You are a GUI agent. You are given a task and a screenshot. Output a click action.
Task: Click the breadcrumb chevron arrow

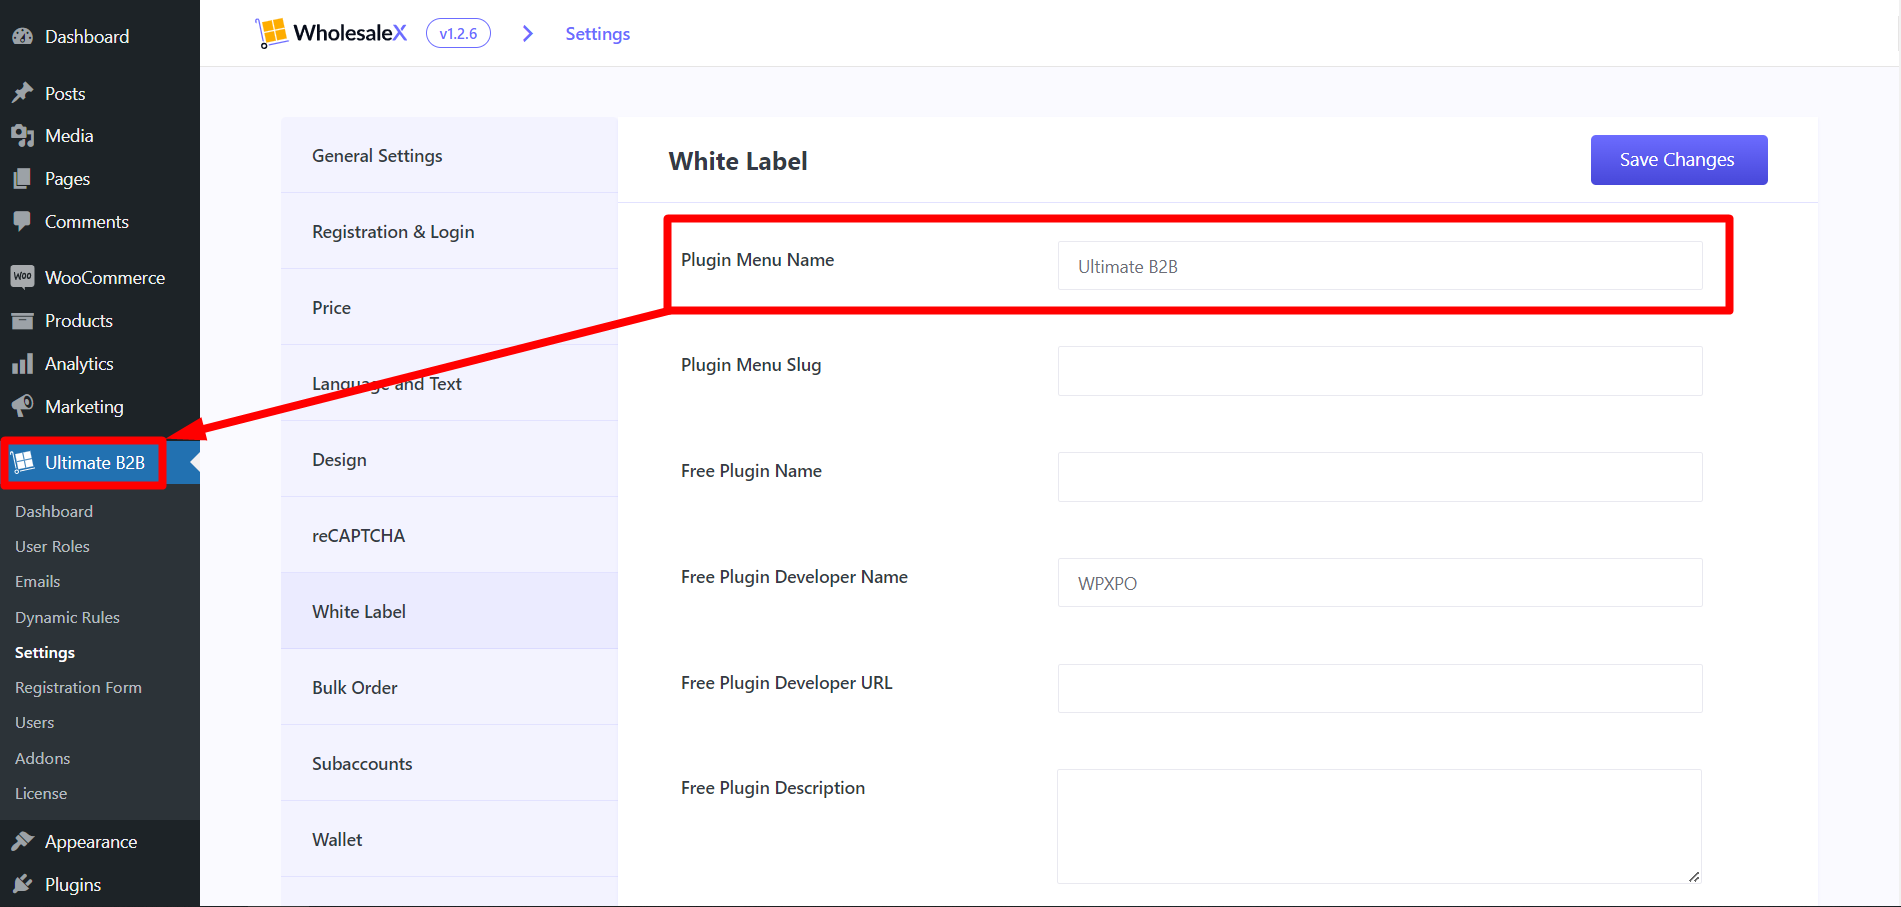tap(528, 34)
